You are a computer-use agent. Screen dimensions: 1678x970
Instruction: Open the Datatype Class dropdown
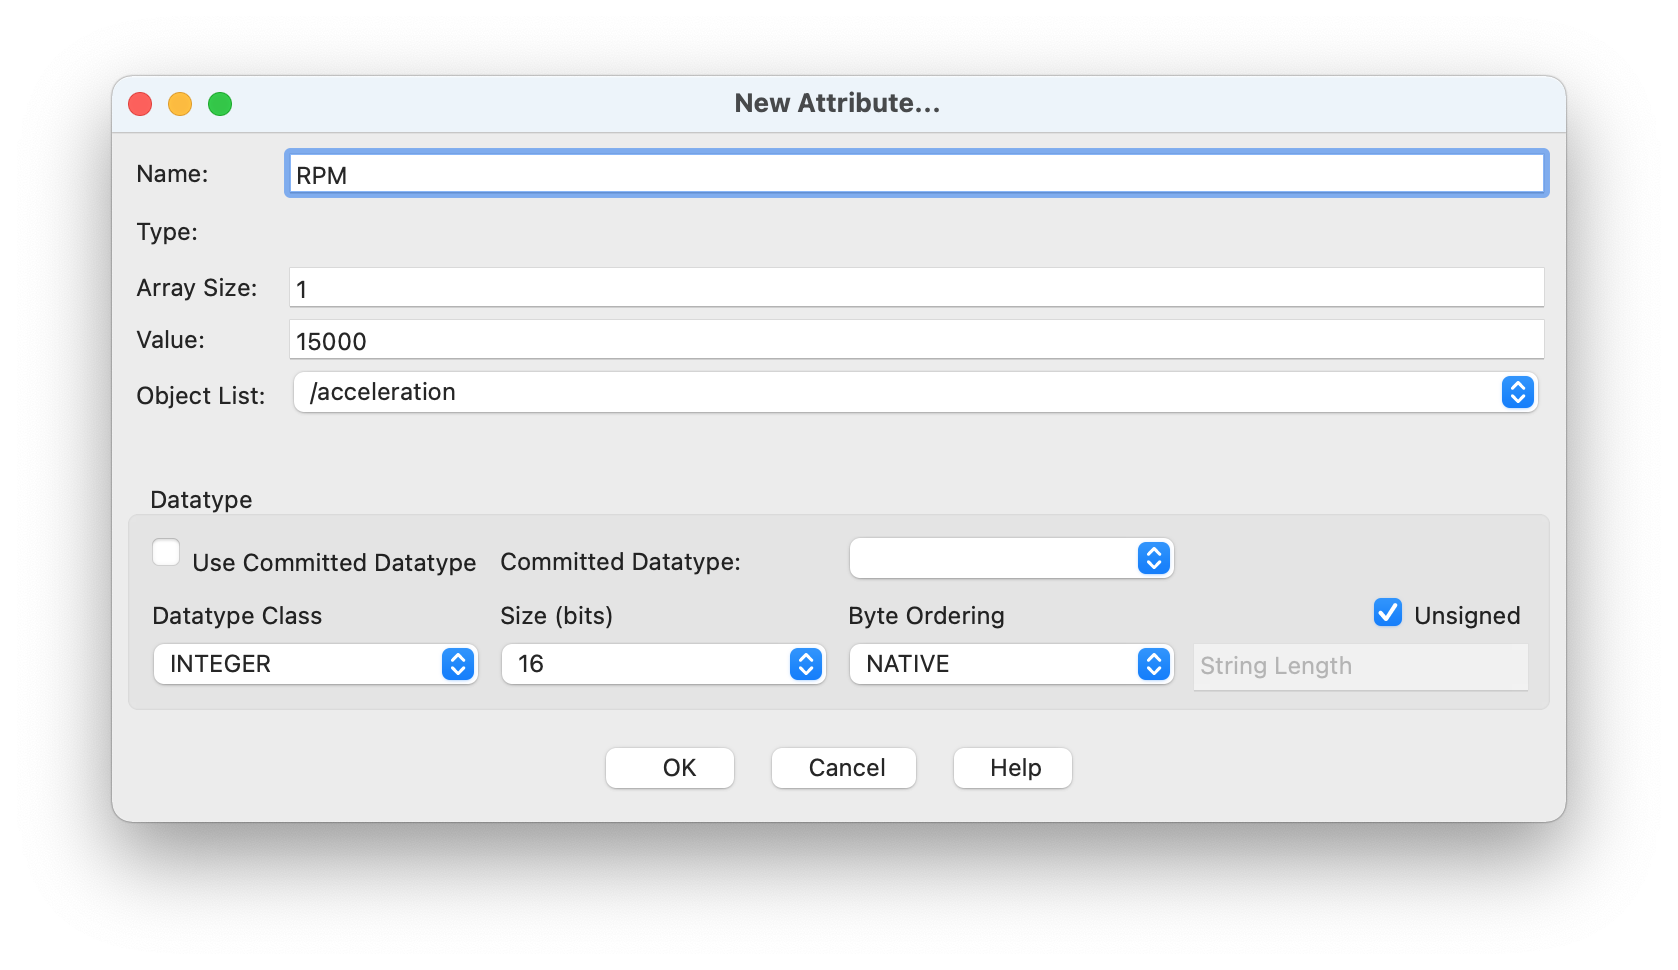point(458,664)
